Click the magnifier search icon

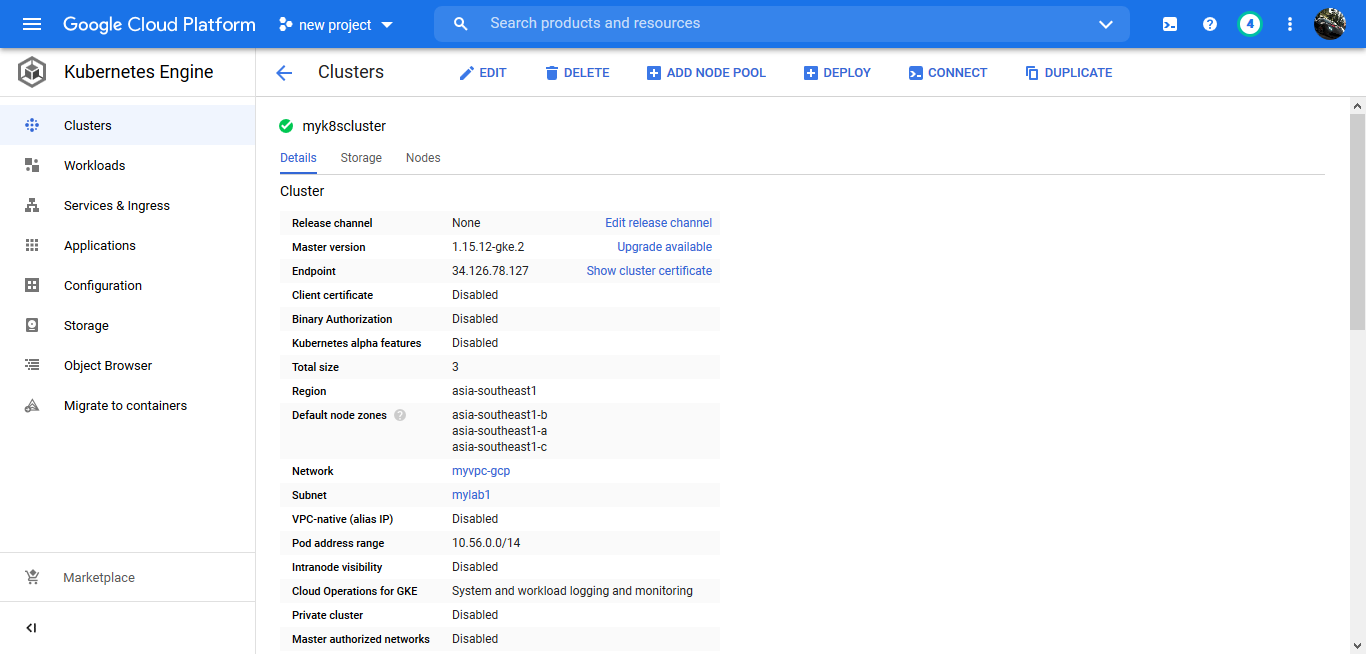pyautogui.click(x=461, y=24)
